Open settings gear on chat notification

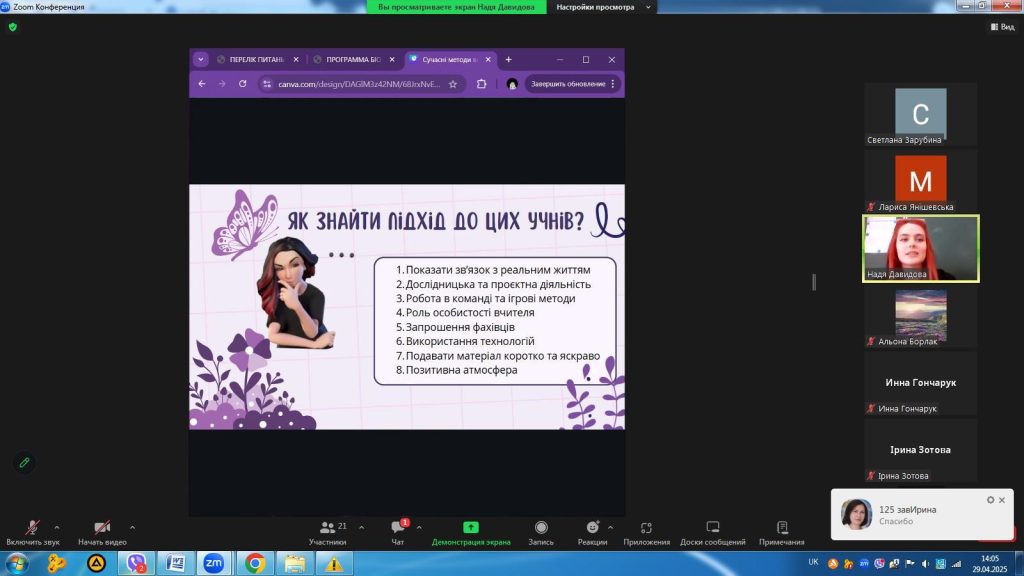pos(990,500)
